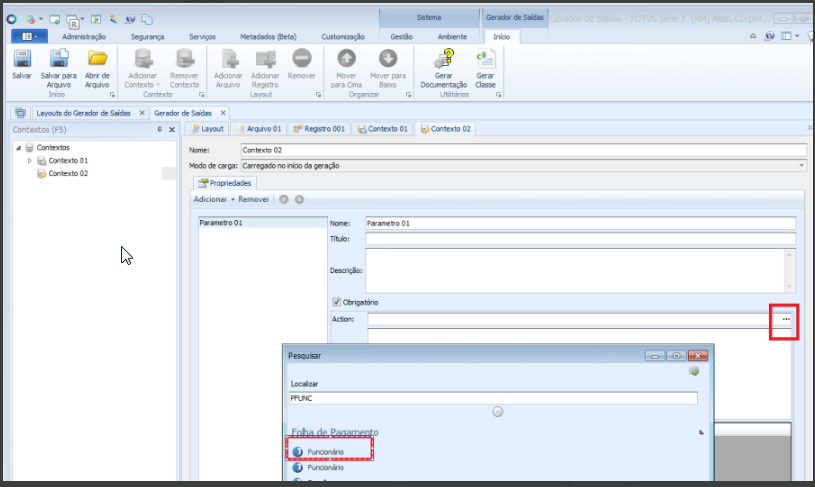Select the Propriedades tab
815x487 pixels.
225,183
